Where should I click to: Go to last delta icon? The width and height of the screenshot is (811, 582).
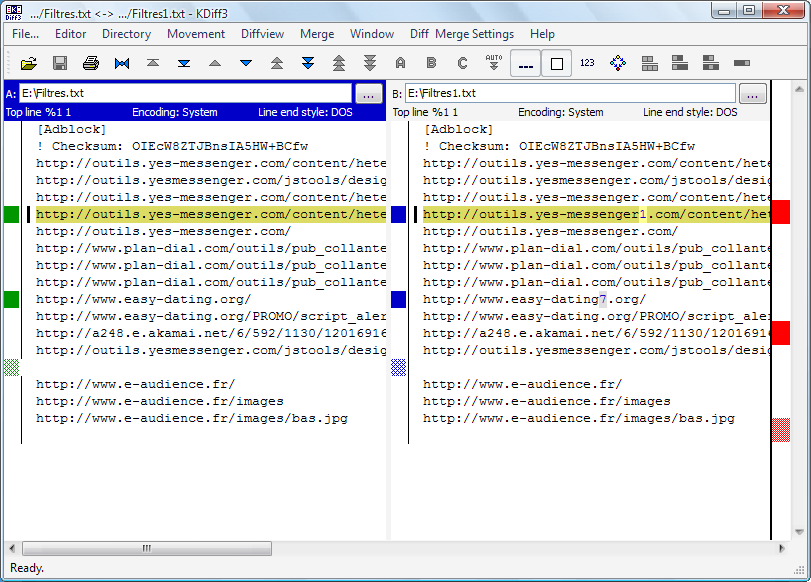tap(184, 63)
